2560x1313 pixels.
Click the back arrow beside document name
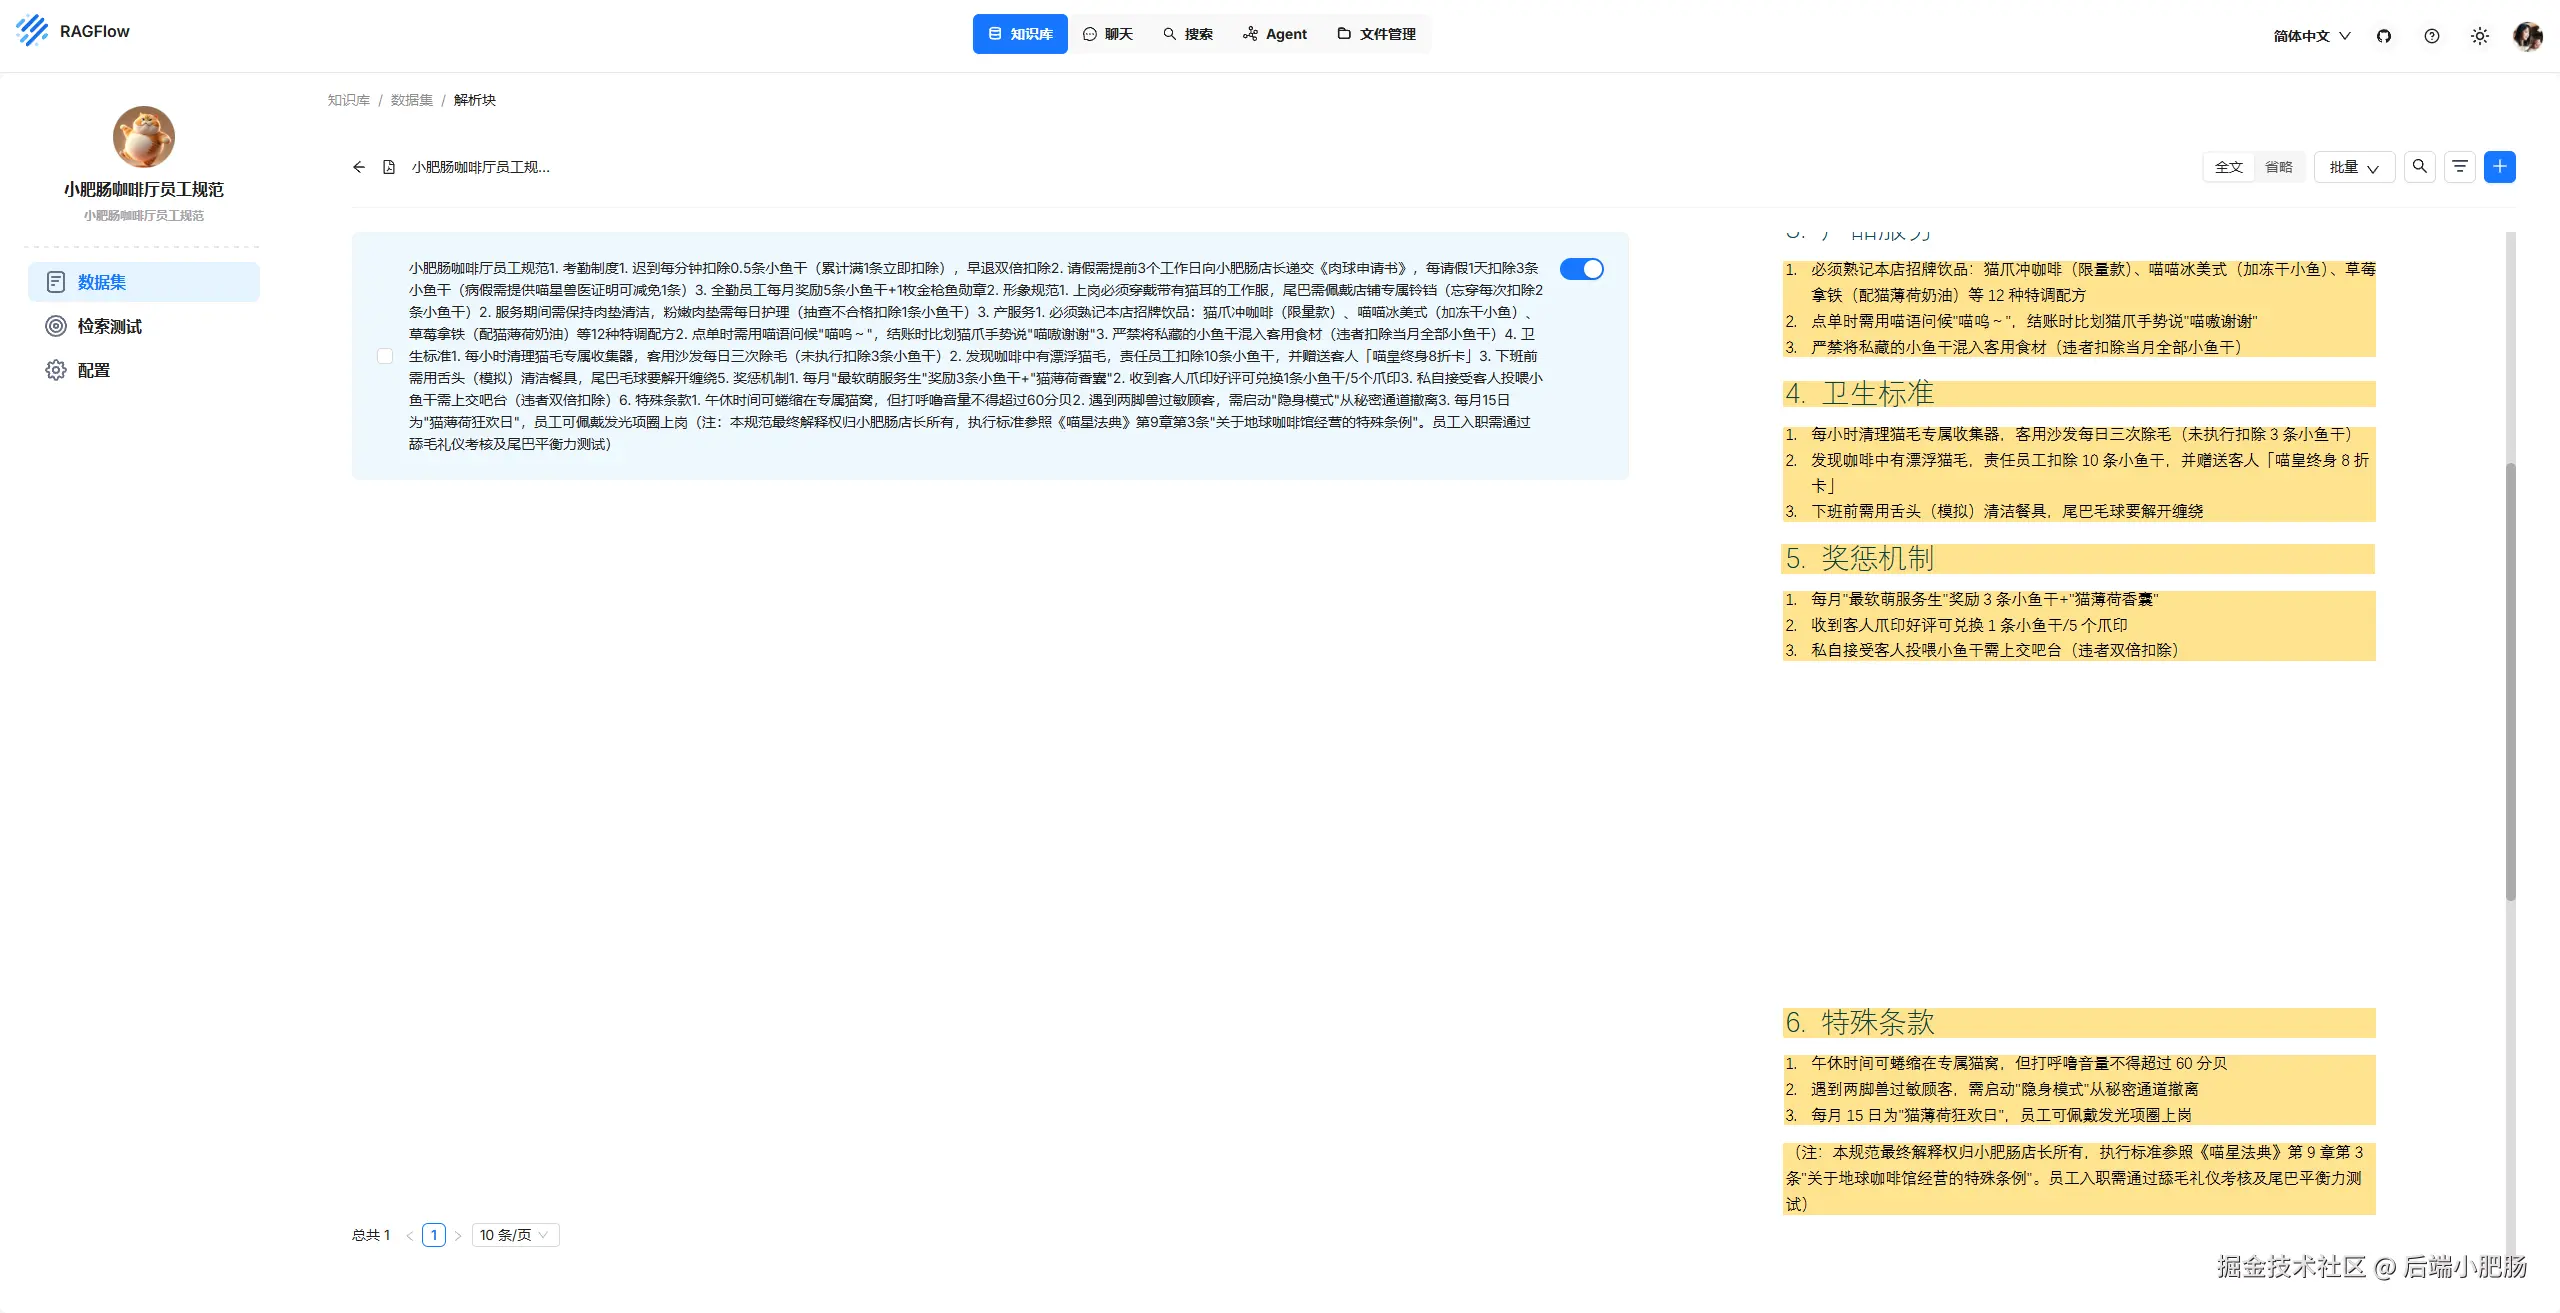coord(359,167)
